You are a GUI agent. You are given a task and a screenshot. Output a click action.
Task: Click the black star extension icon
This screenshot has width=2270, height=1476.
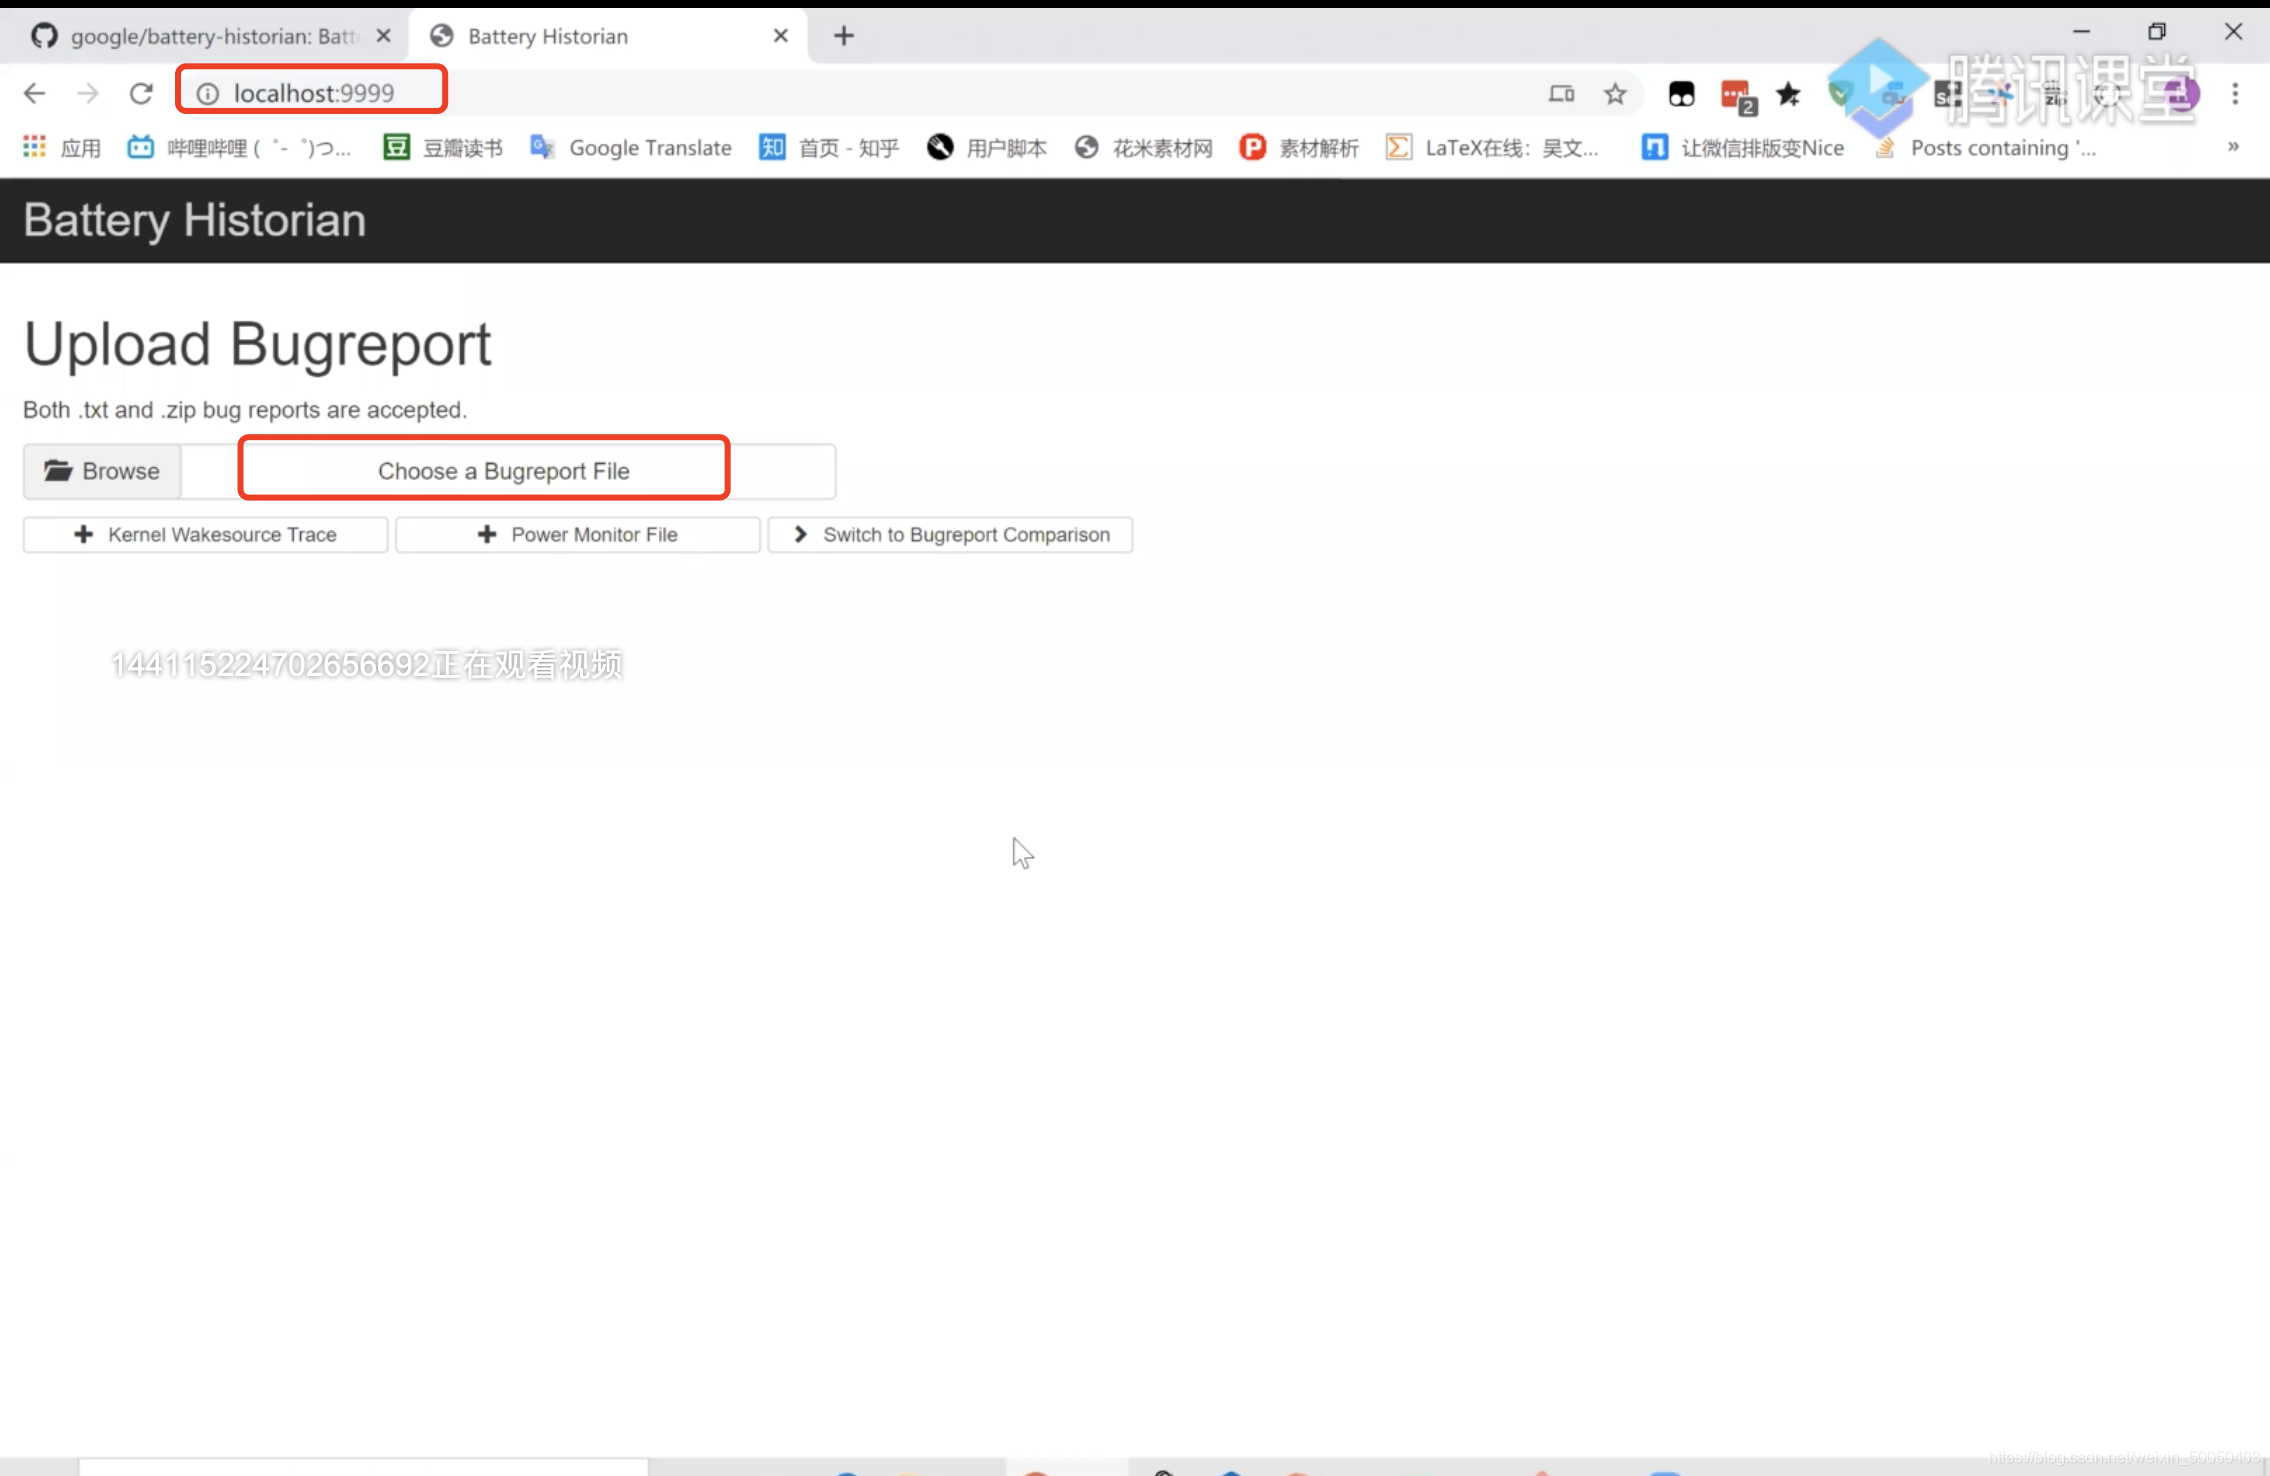1788,94
